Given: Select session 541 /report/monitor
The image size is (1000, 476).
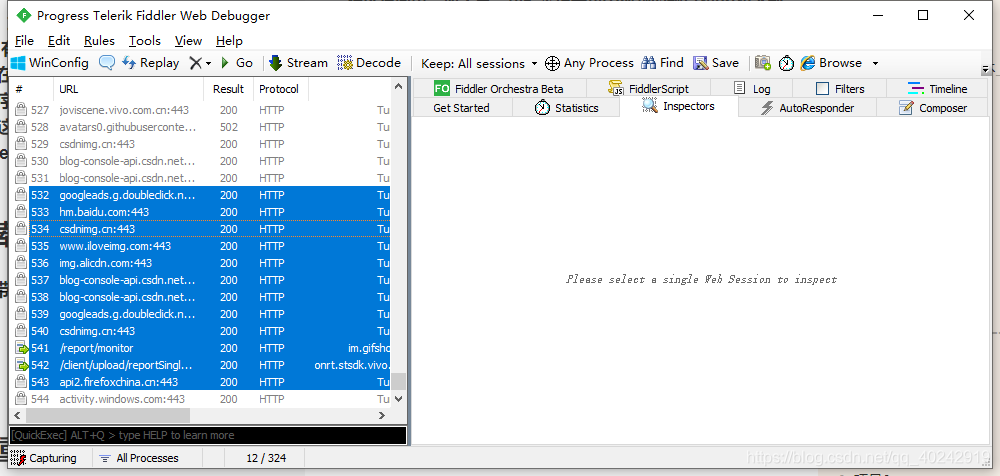Looking at the screenshot, I should point(201,348).
